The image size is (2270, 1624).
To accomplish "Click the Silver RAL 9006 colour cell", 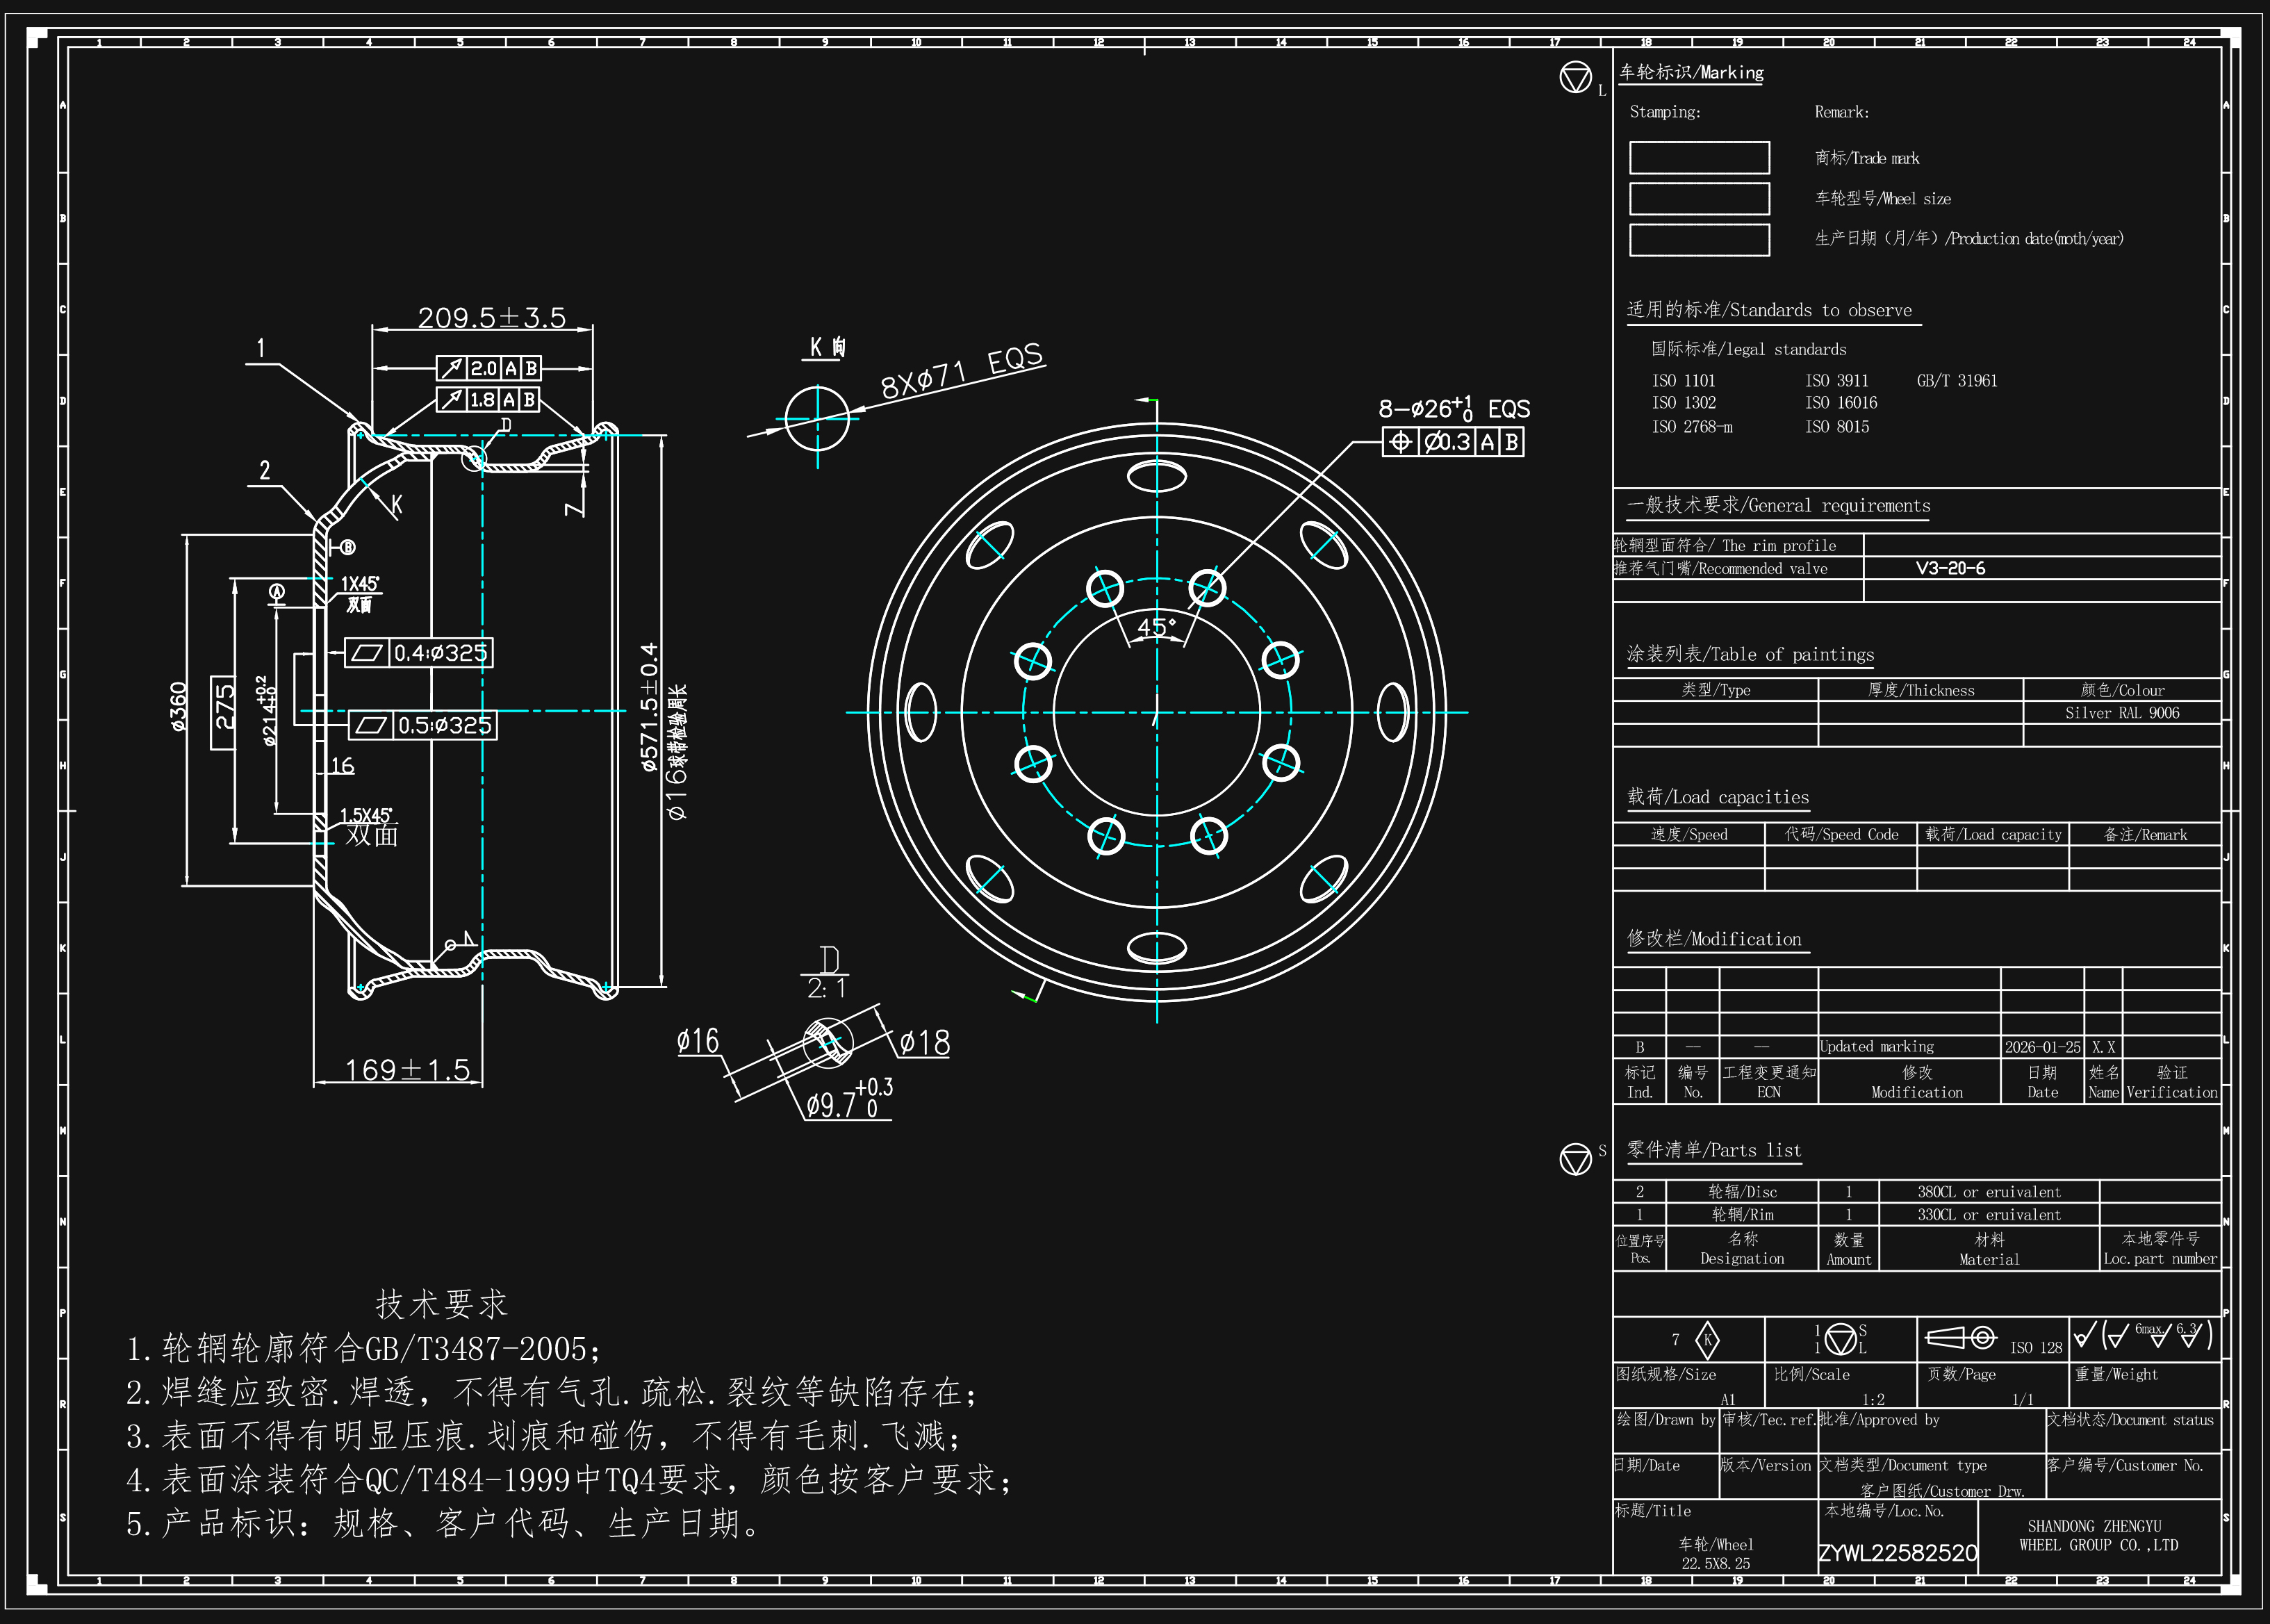I will [x=2121, y=713].
